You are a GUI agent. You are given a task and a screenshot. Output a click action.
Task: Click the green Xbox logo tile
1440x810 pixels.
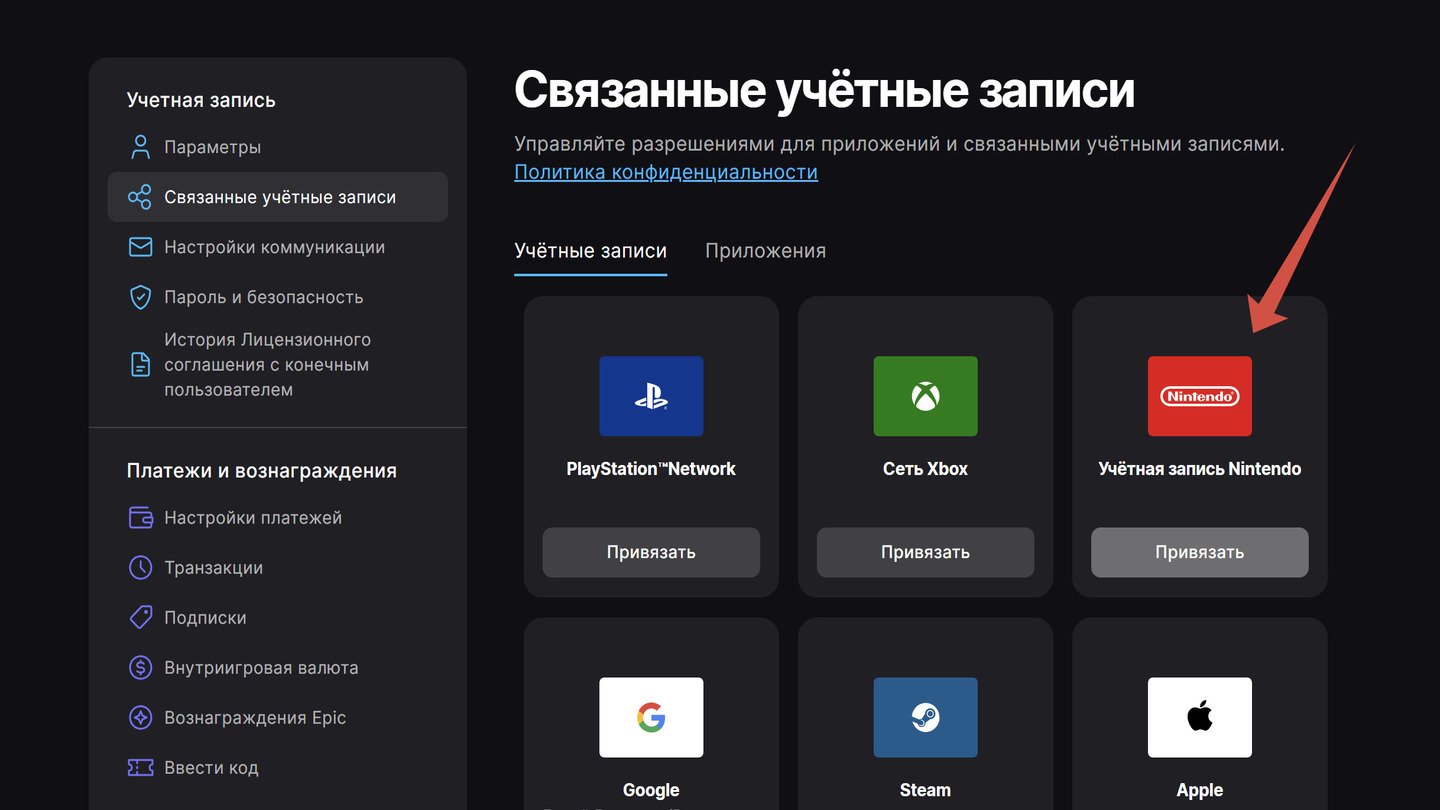tap(925, 396)
